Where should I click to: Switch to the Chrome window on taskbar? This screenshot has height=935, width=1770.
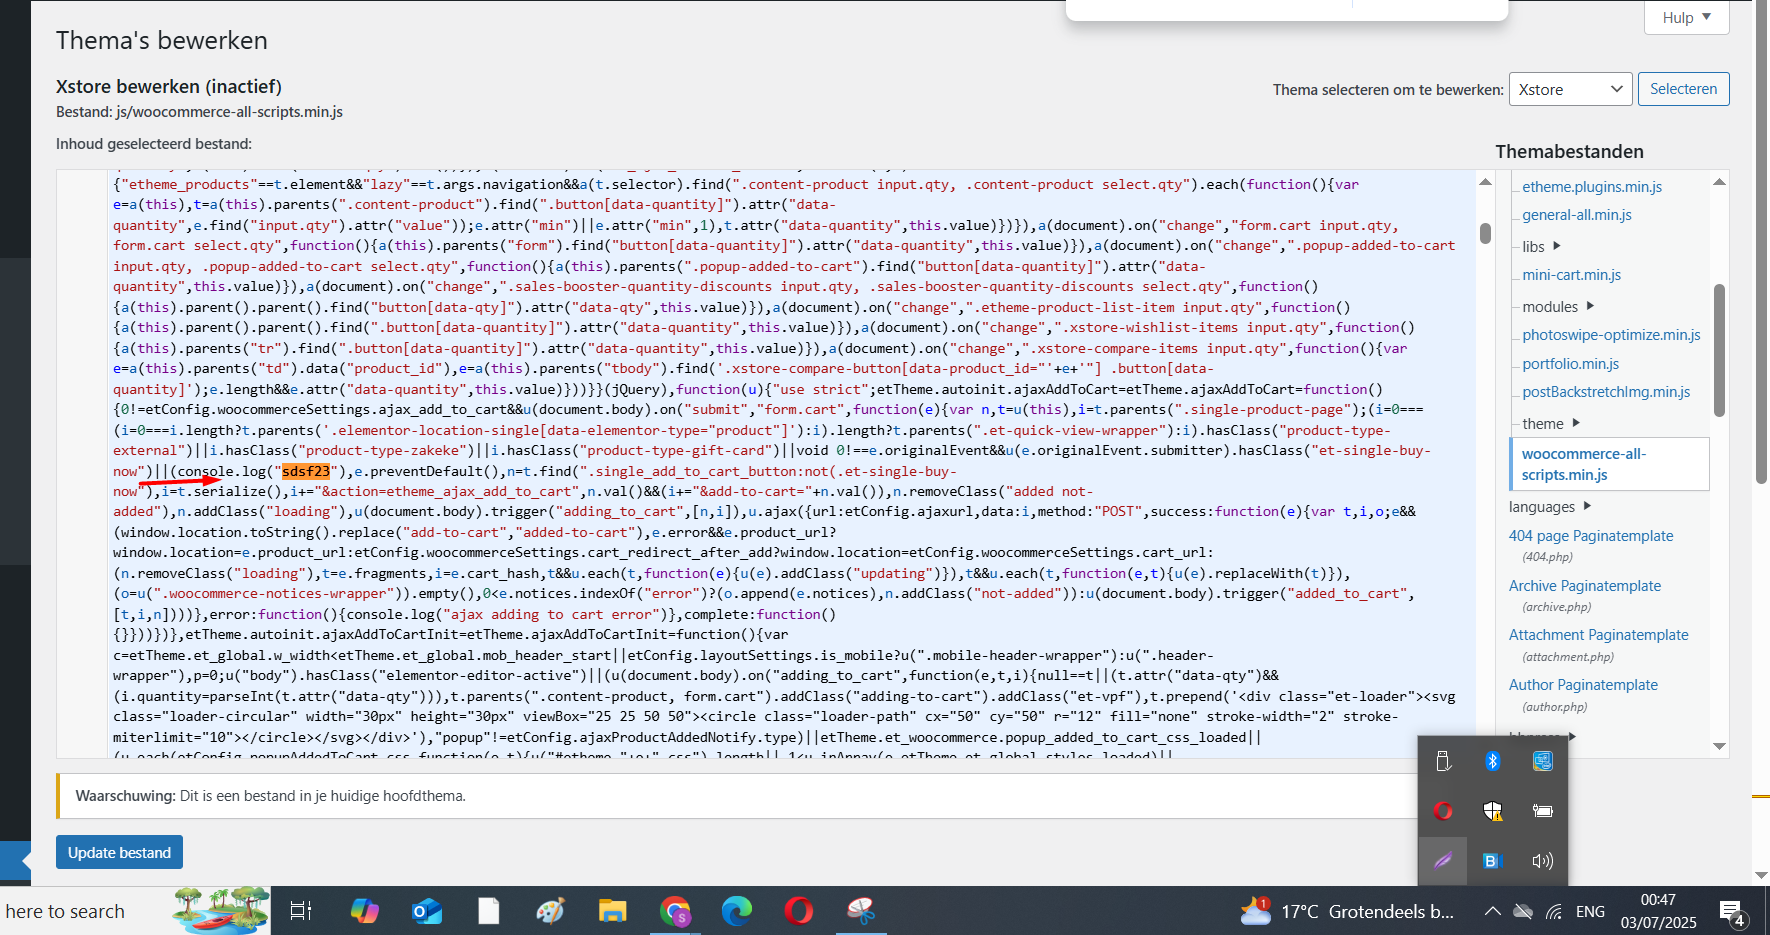click(x=675, y=911)
